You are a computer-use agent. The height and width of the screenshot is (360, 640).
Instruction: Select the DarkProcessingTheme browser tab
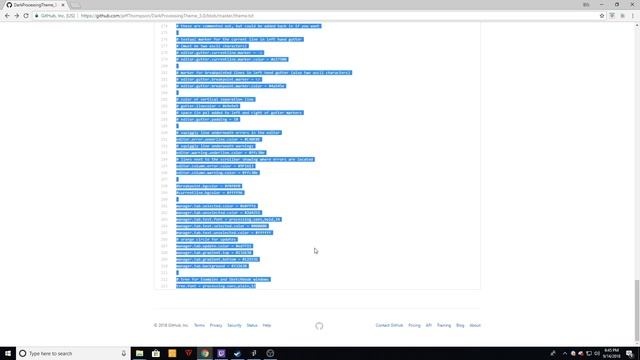click(x=35, y=5)
